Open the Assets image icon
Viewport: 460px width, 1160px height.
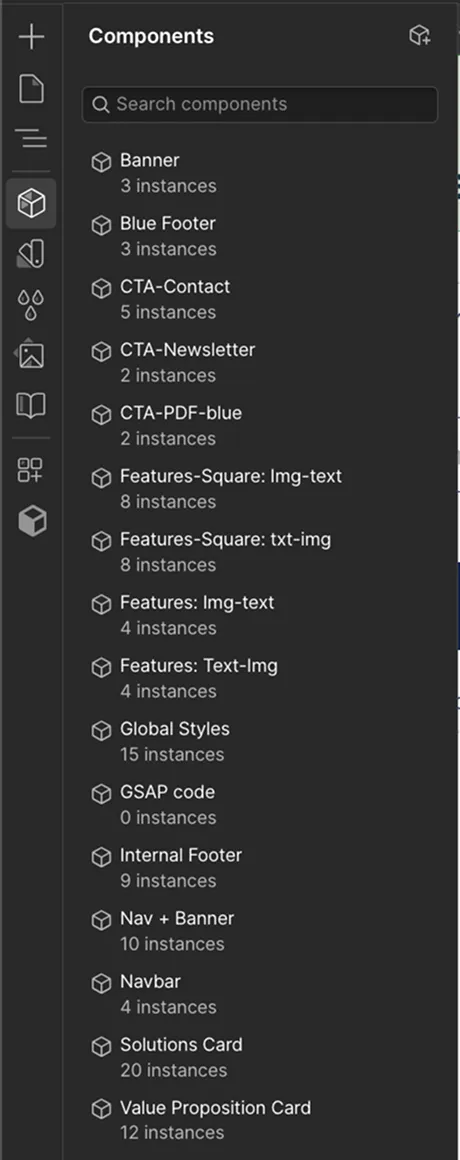tap(31, 355)
